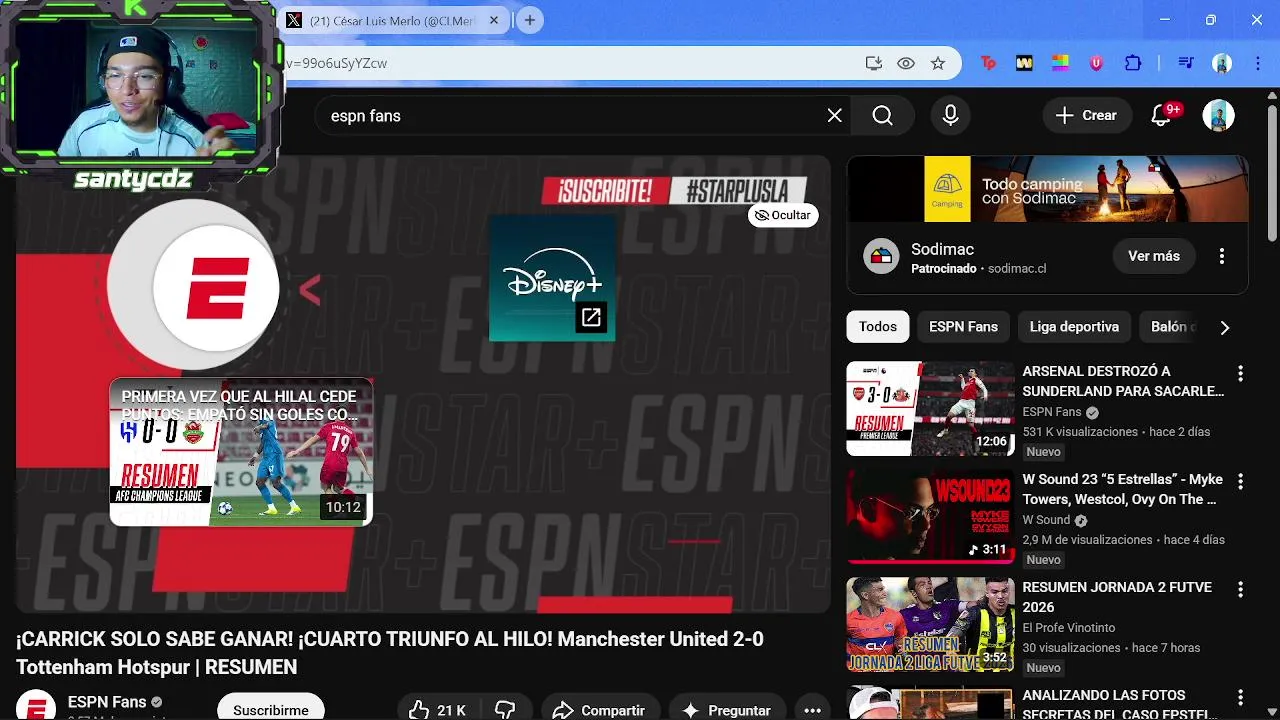Click the install app icon in address bar
The image size is (1280, 720).
click(x=874, y=63)
